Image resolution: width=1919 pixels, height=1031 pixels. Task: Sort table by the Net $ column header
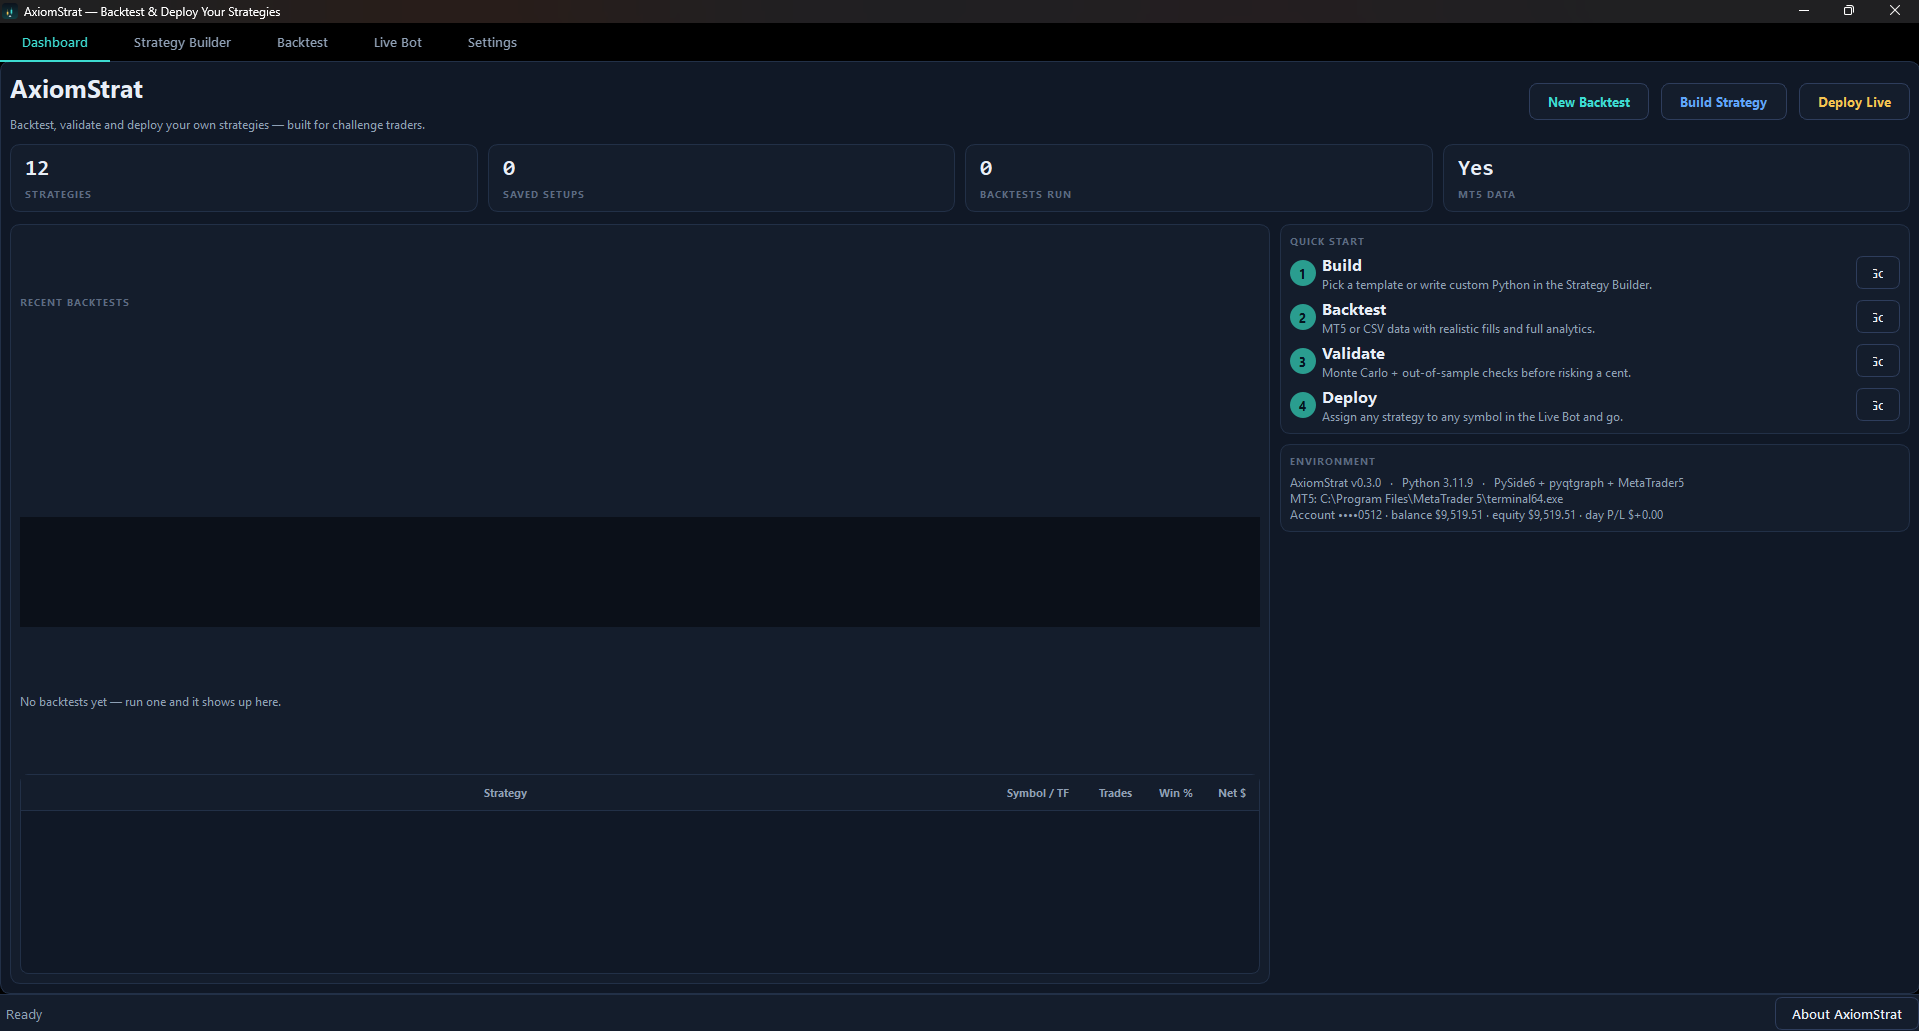pos(1231,793)
